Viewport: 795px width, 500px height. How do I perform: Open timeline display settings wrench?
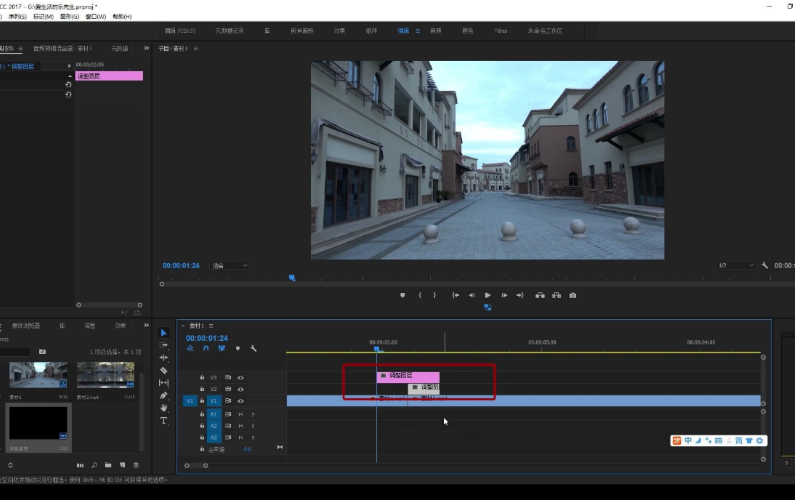click(x=254, y=349)
